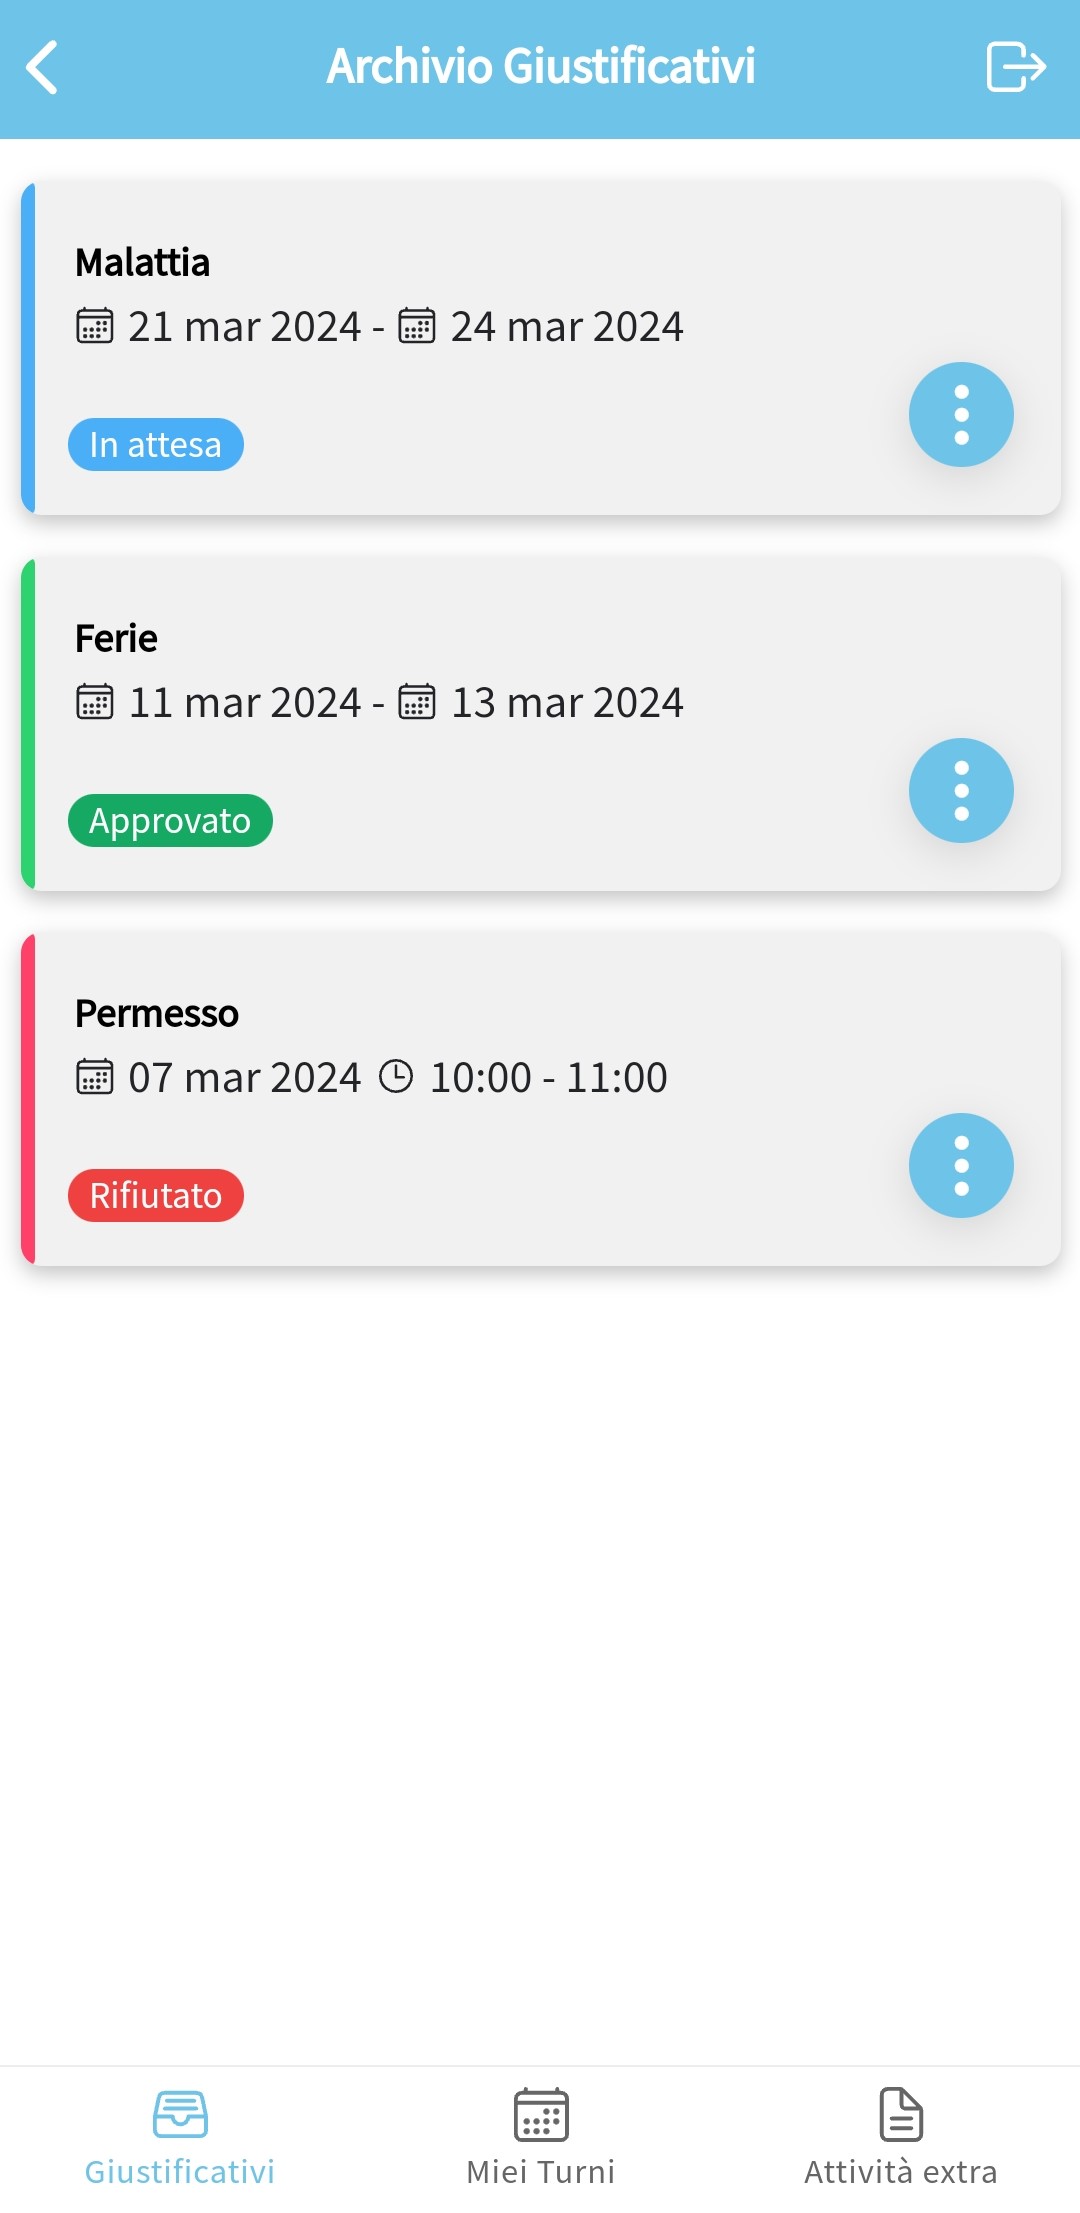Viewport: 1080px width, 2213px height.
Task: Click the clock icon beside 10:00 - 11:00
Action: tap(396, 1077)
